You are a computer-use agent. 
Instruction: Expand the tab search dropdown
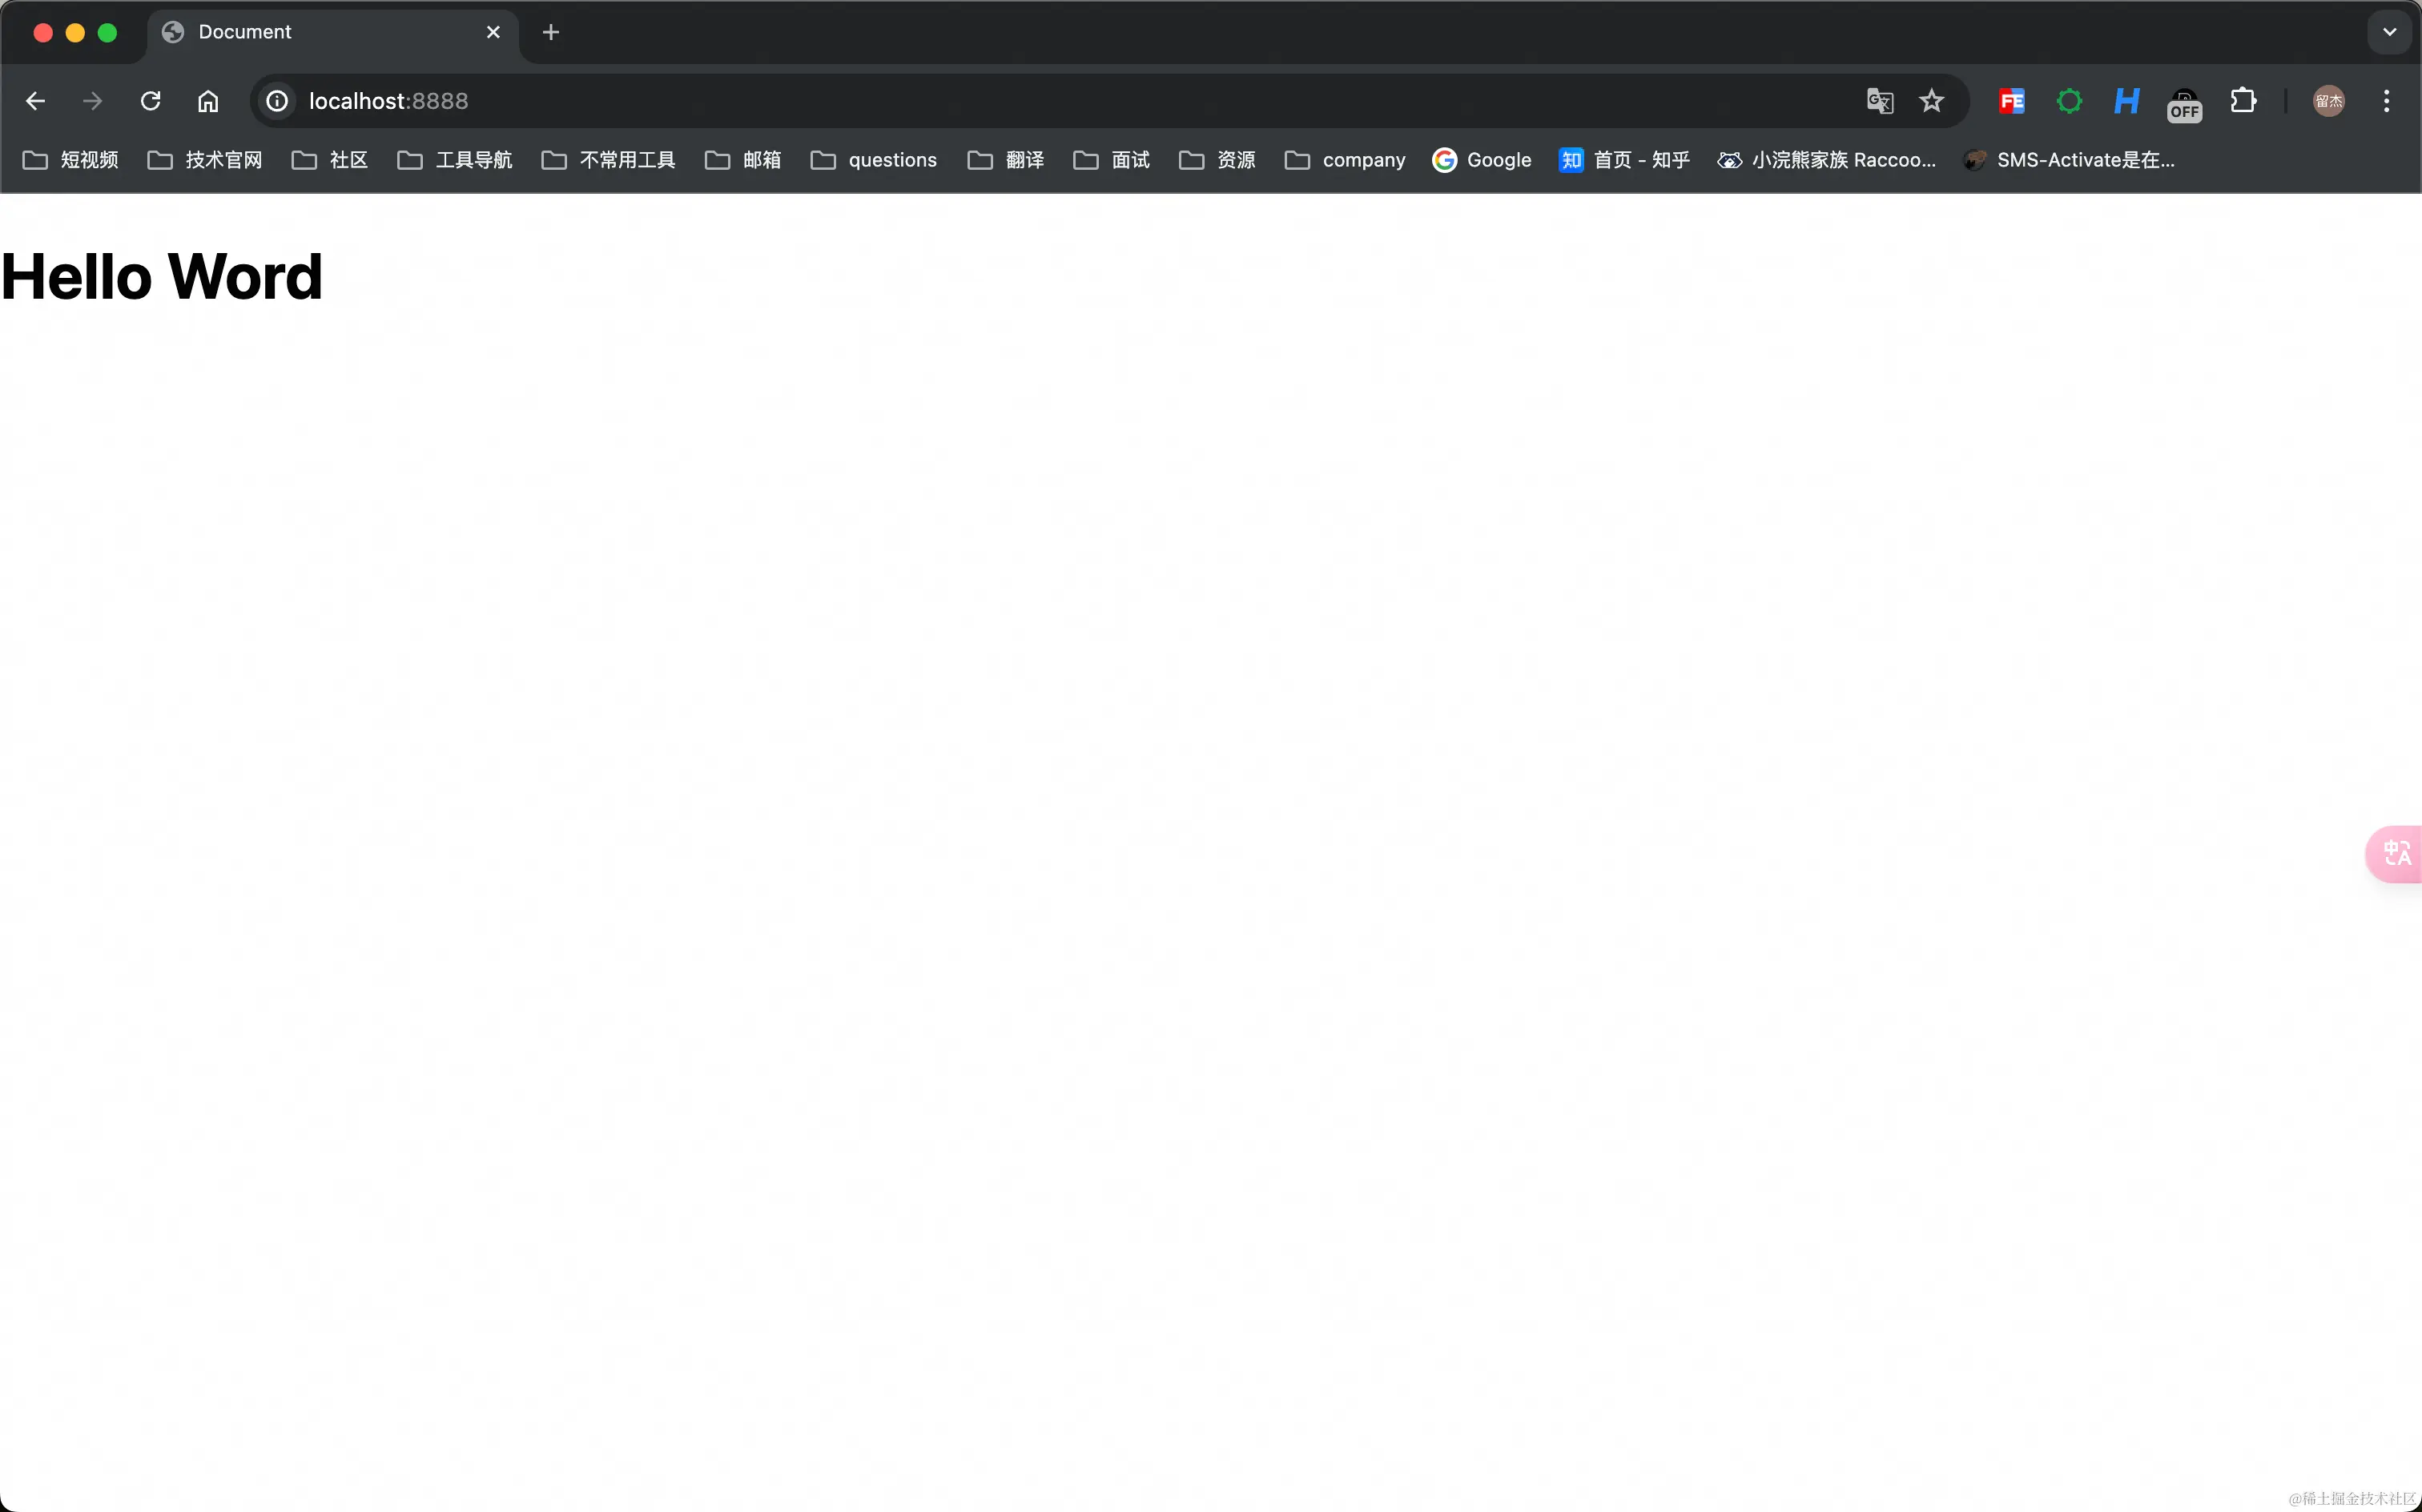click(2389, 32)
